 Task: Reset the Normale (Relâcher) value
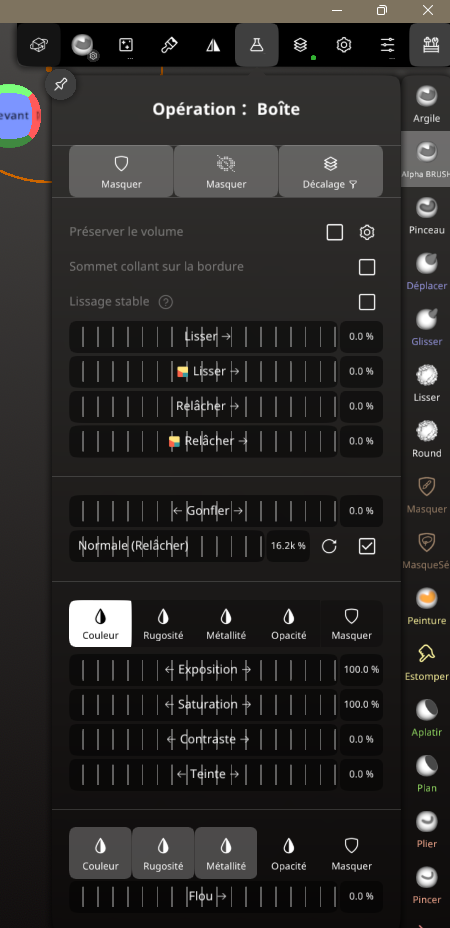329,546
